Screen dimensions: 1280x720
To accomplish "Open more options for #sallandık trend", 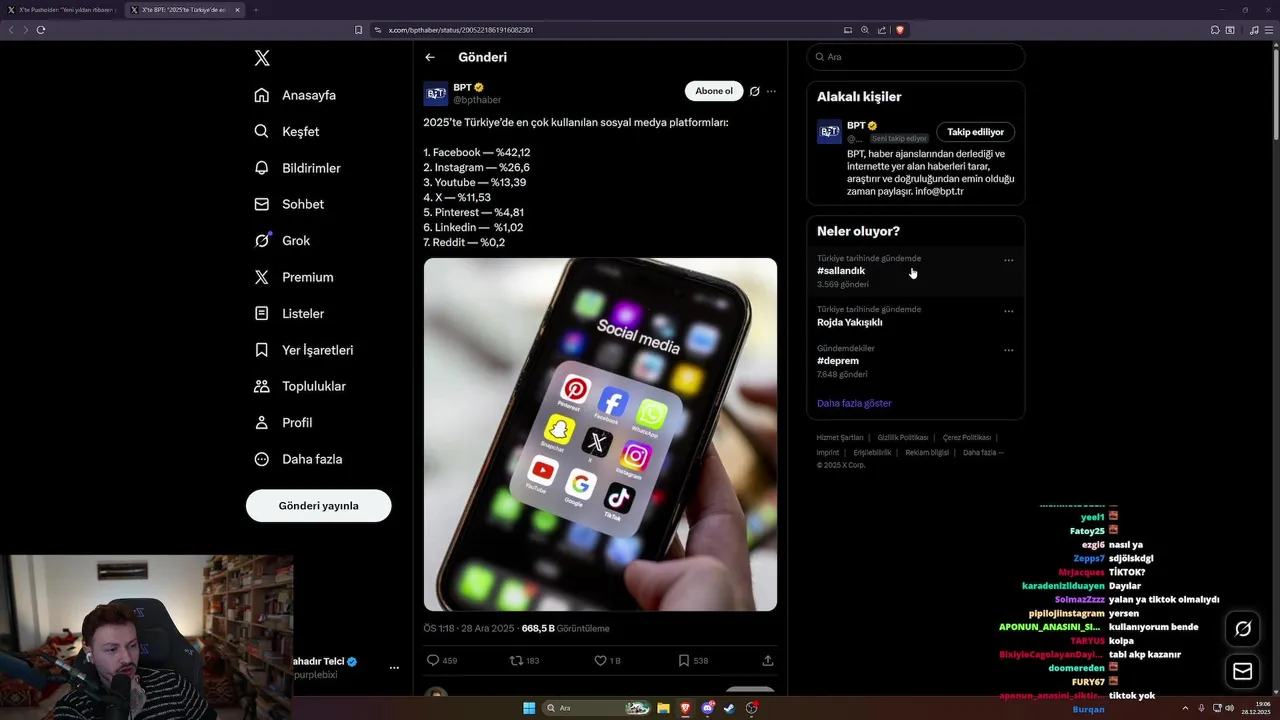I will point(1008,260).
